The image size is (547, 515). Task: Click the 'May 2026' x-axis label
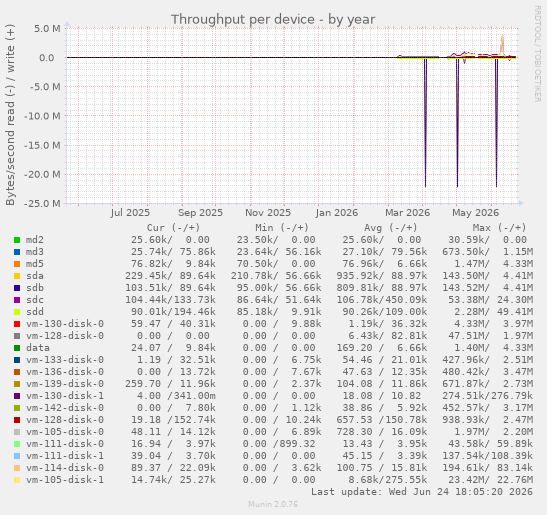(x=475, y=212)
